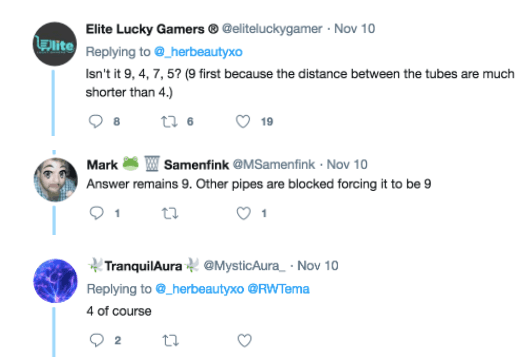Open Nov 10 timestamp on Mark's tweet
Viewport: 524px width, 362px height.
click(x=347, y=164)
